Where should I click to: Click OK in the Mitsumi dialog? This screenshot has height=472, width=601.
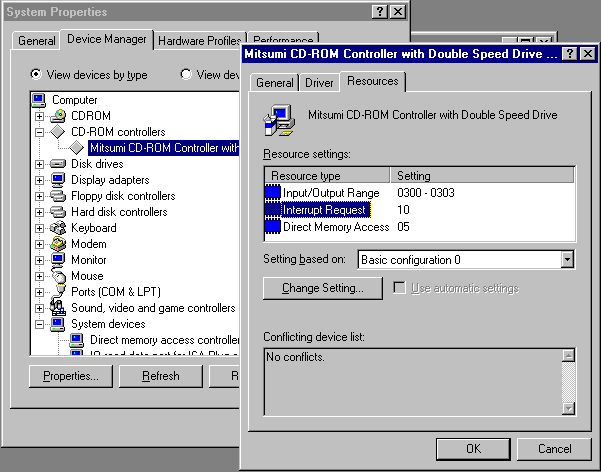[473, 448]
